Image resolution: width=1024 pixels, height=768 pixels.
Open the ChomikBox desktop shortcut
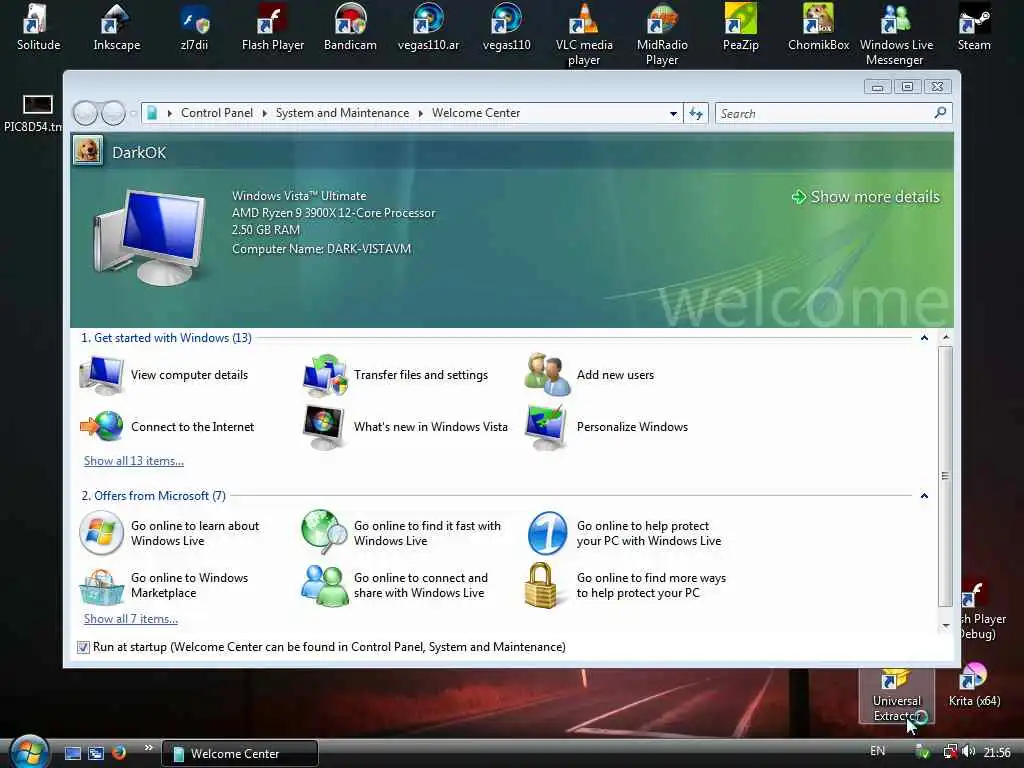pyautogui.click(x=818, y=27)
